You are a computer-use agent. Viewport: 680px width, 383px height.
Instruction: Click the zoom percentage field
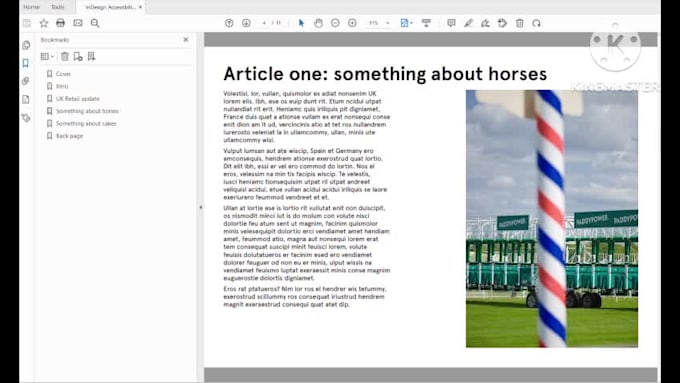(x=374, y=23)
